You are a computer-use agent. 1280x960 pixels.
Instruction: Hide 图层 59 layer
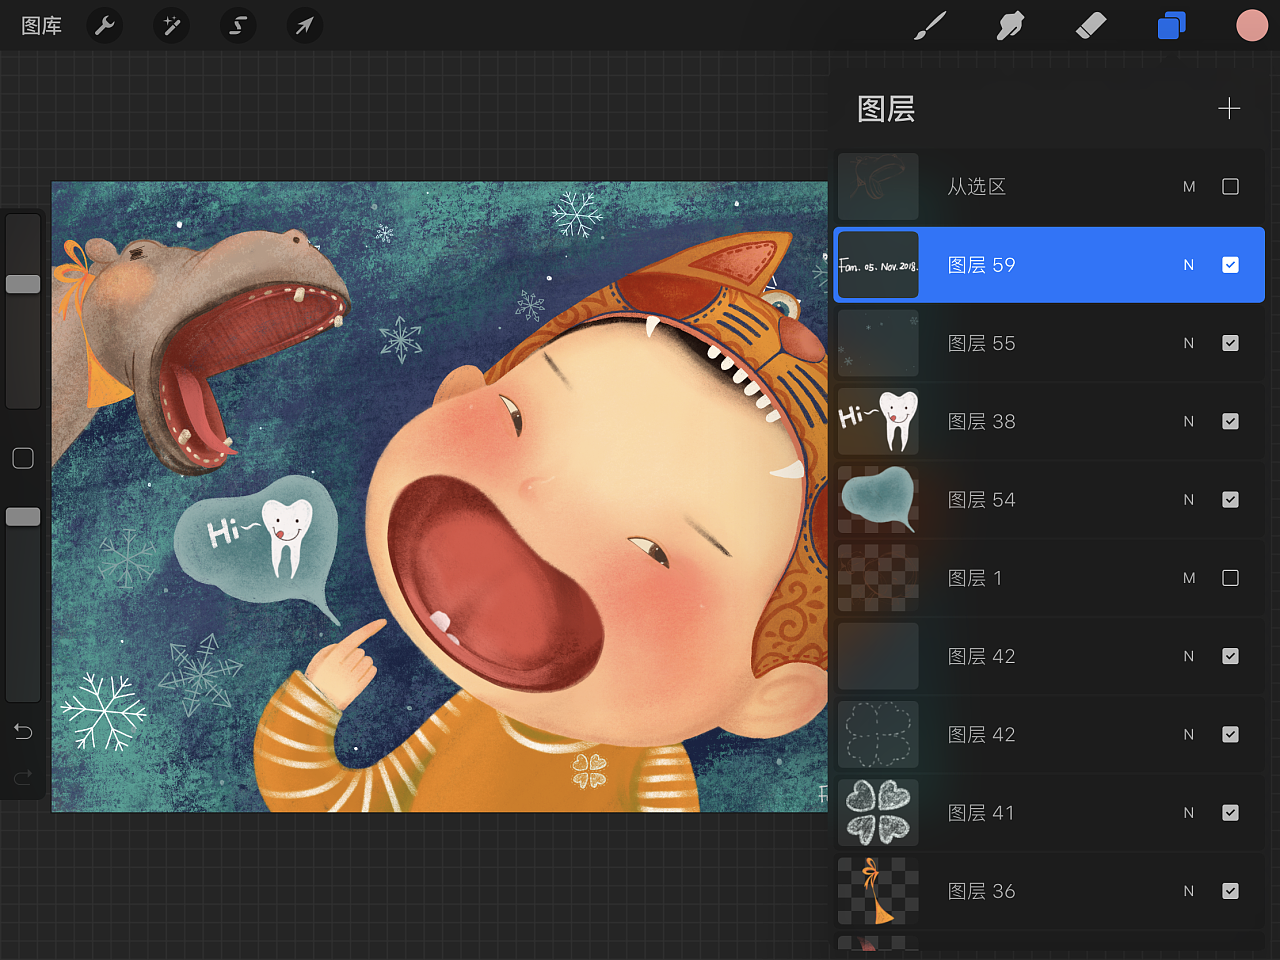pyautogui.click(x=1230, y=265)
